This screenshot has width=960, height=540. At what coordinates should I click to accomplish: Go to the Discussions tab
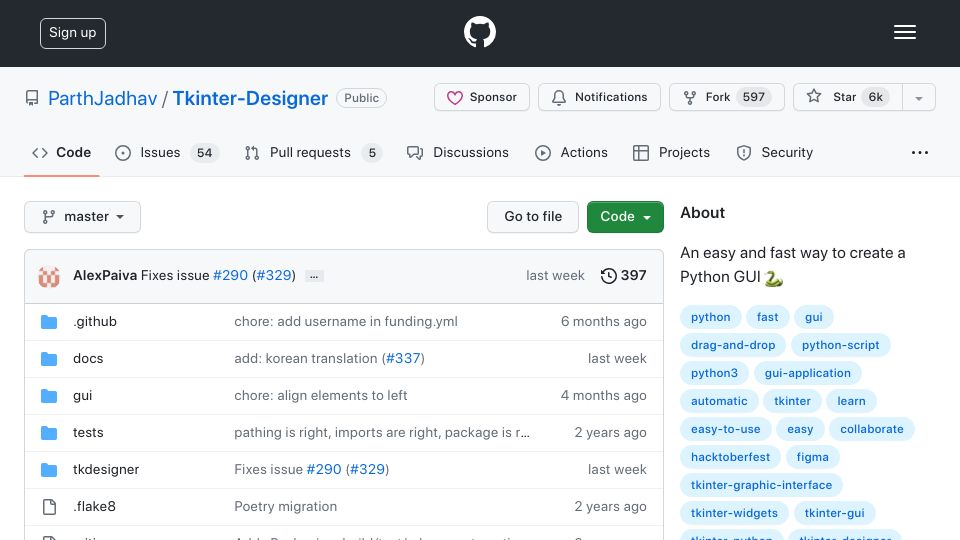[458, 152]
